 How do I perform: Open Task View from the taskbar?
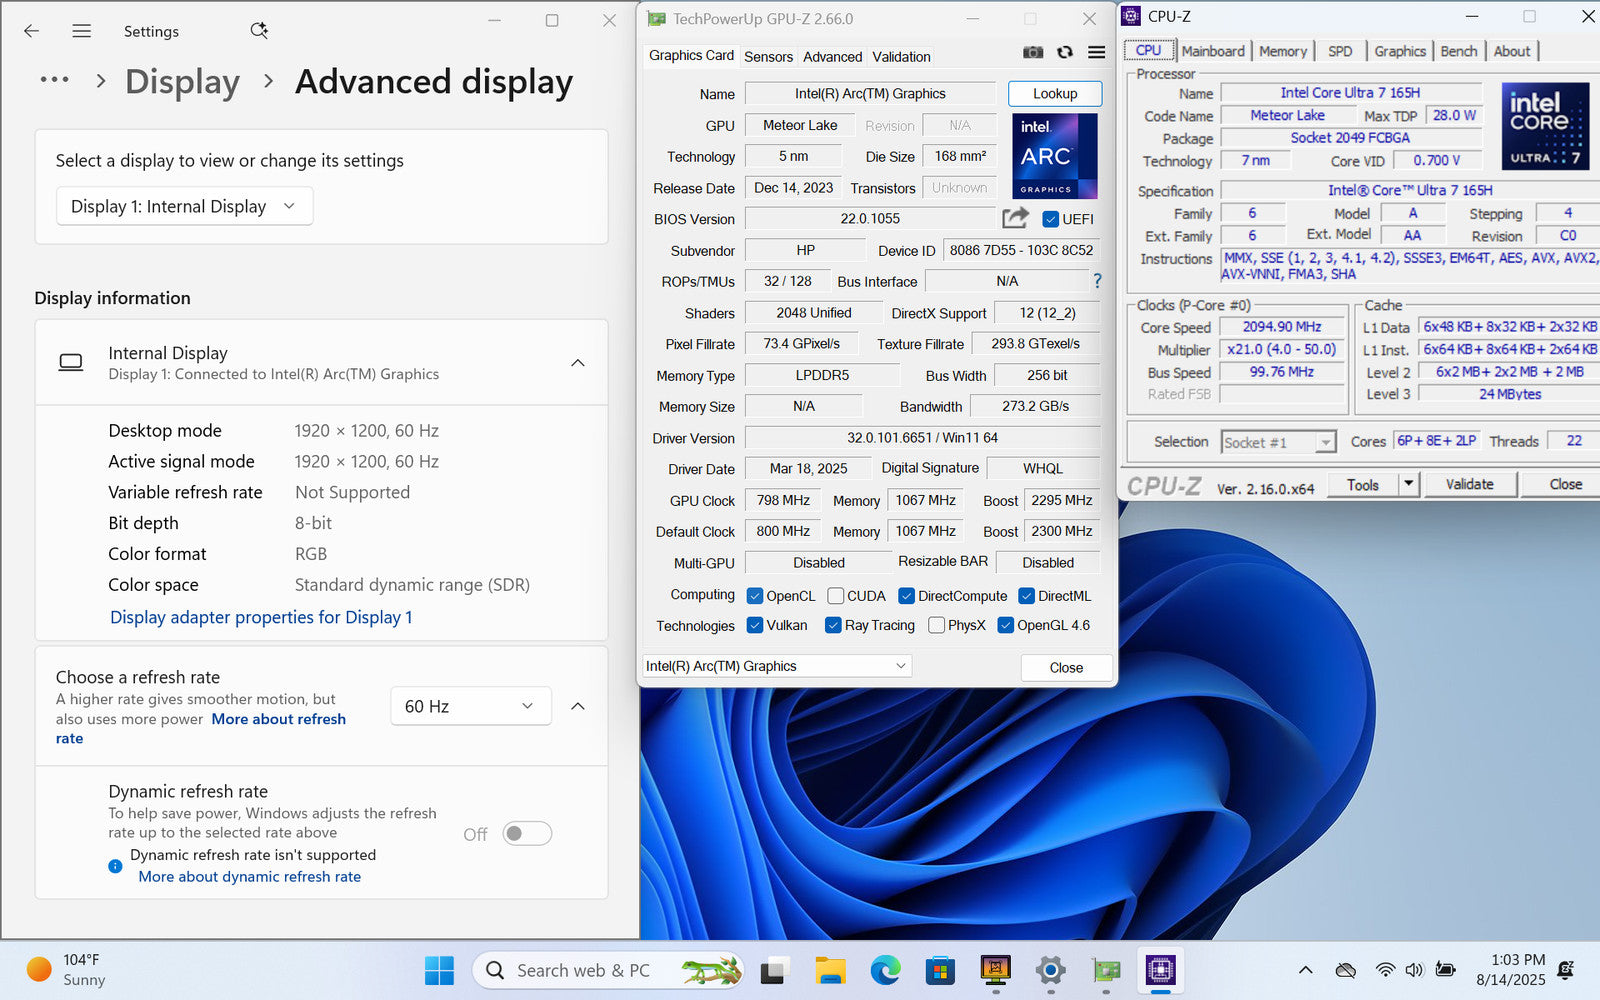775,970
